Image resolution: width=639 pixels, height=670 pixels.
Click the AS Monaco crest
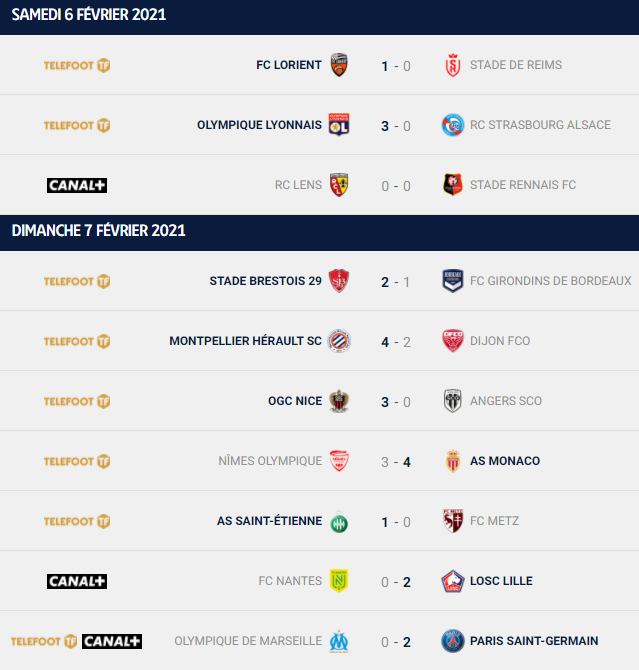(x=453, y=461)
